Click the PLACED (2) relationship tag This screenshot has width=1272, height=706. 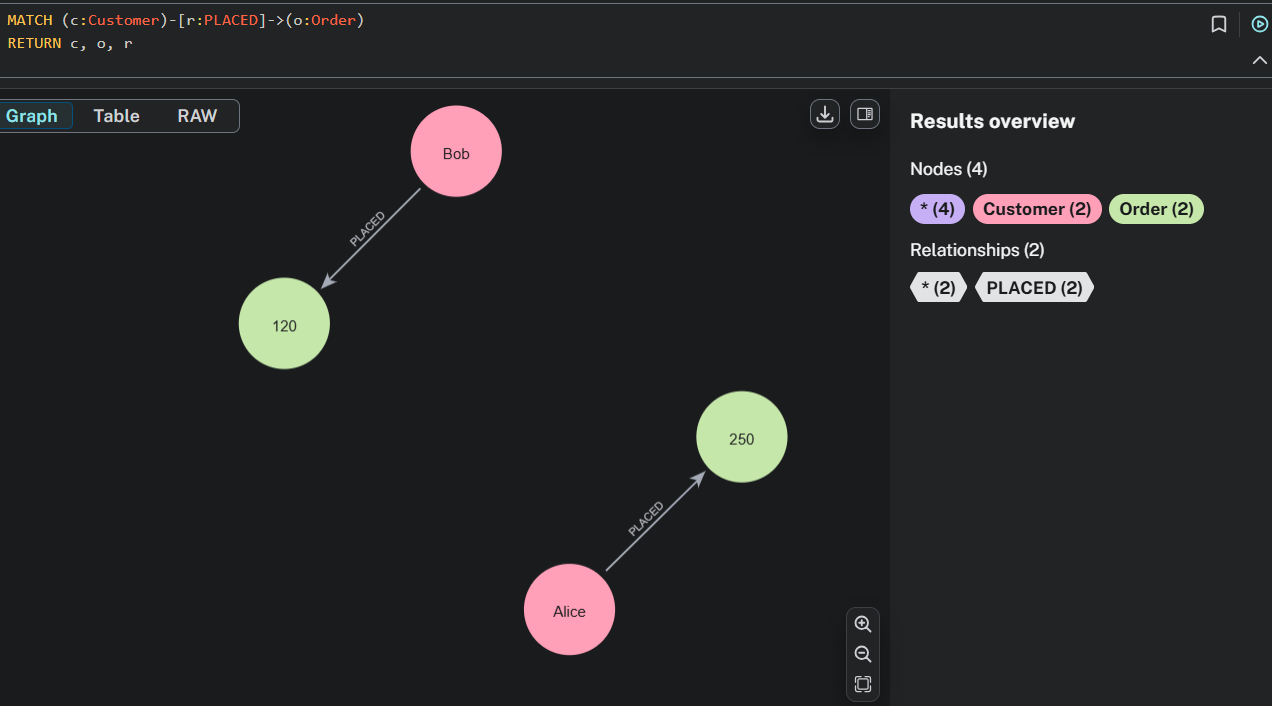pos(1034,288)
